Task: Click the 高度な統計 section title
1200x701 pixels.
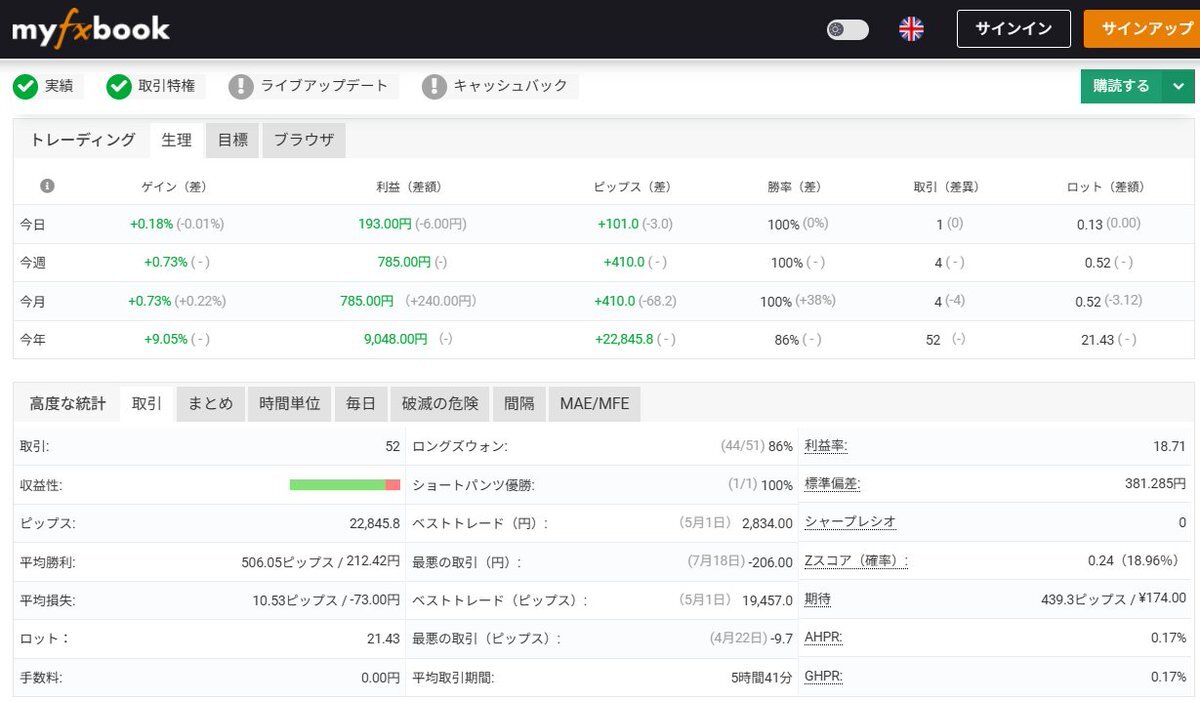Action: [x=67, y=404]
